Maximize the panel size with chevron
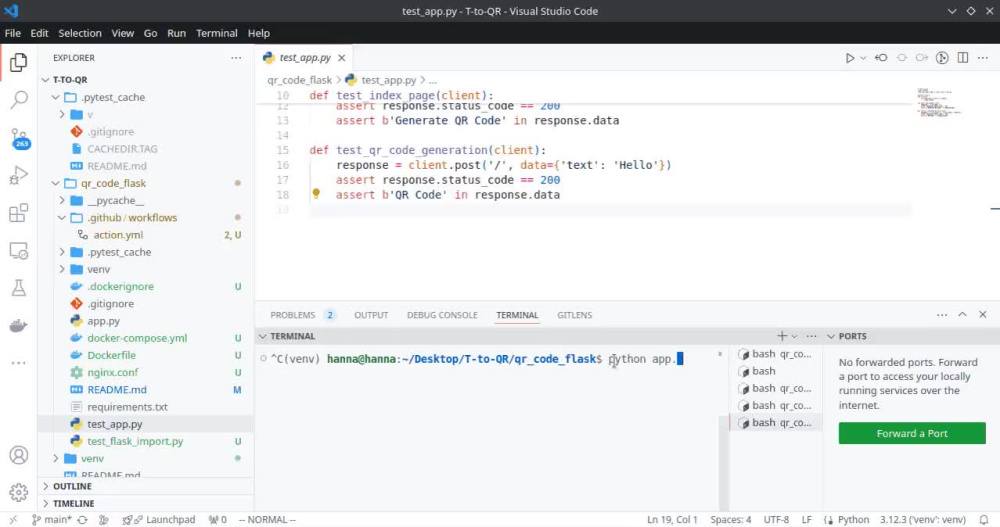Viewport: 1000px width, 527px height. 962,315
